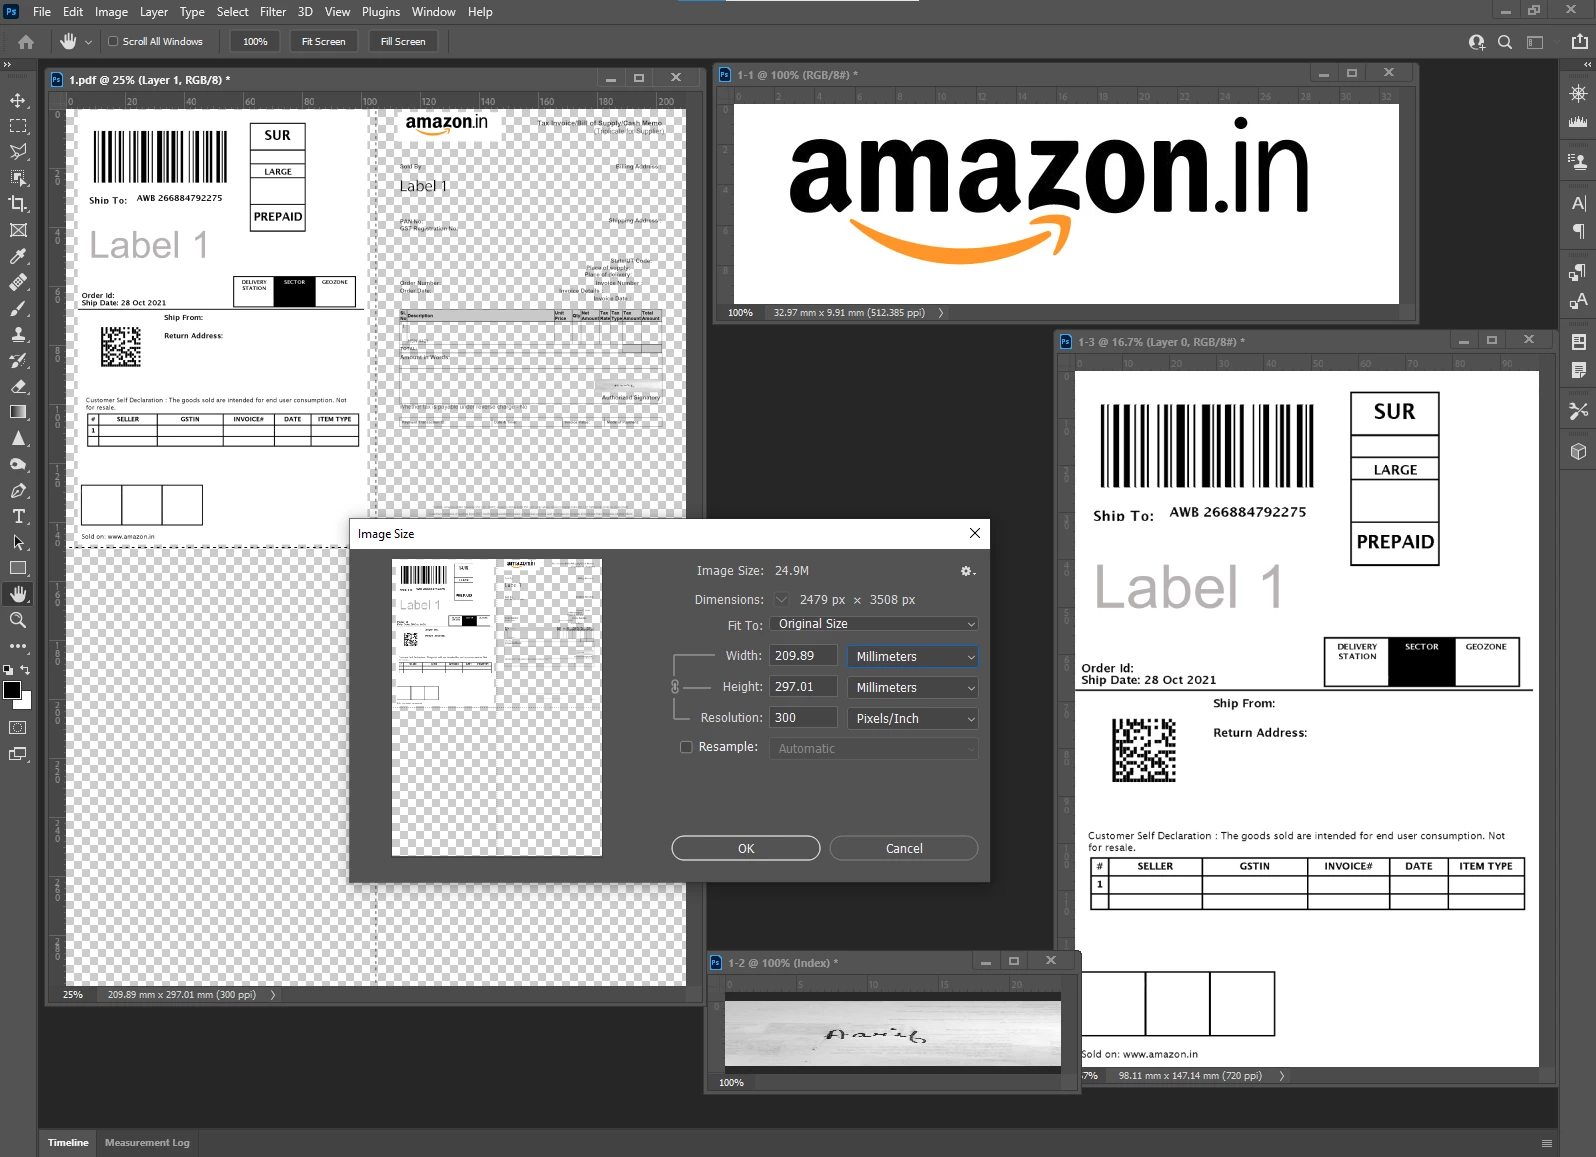Open the Resolution Pixels/Inch dropdown

pos(912,719)
